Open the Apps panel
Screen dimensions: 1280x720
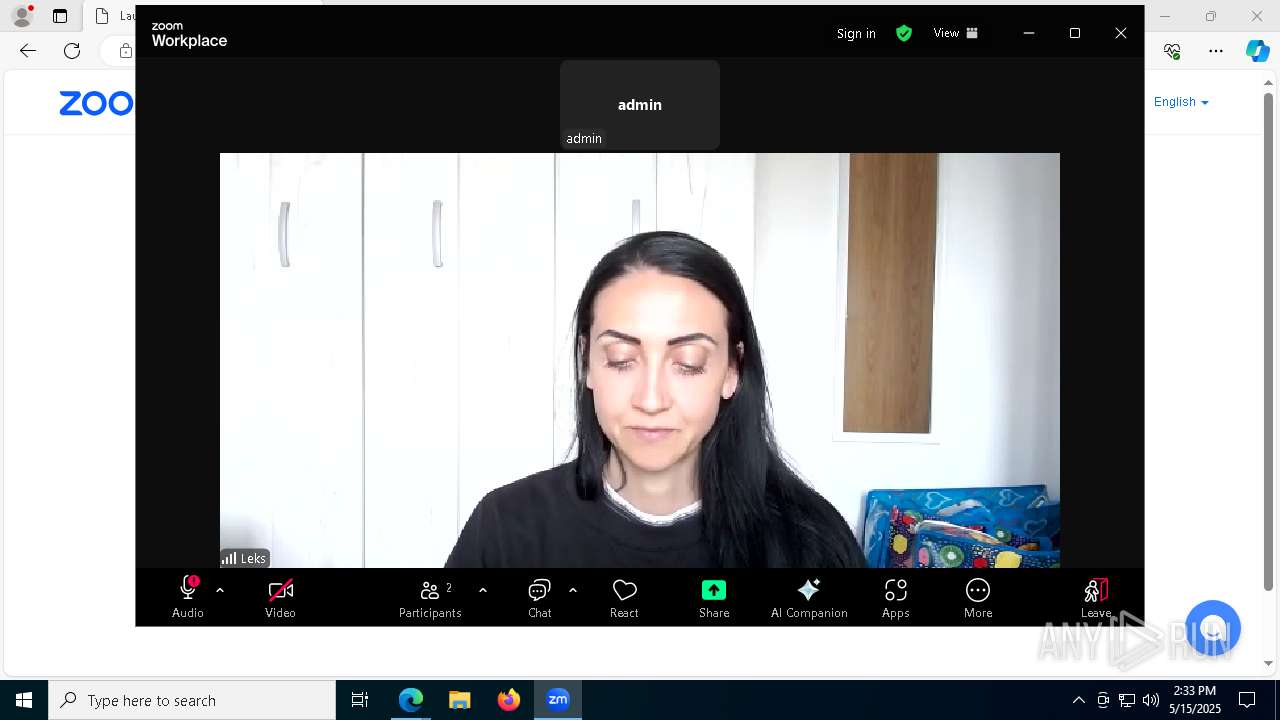(896, 597)
